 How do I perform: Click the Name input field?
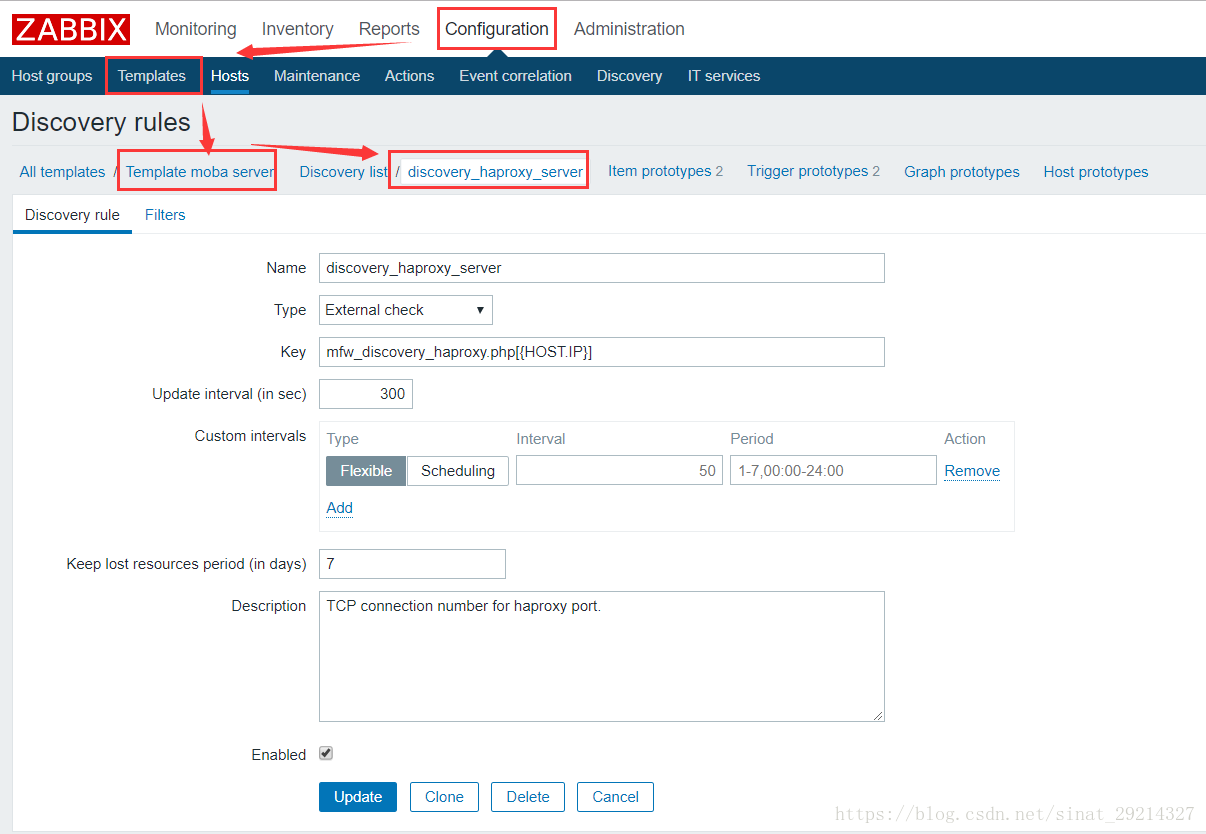coord(602,268)
